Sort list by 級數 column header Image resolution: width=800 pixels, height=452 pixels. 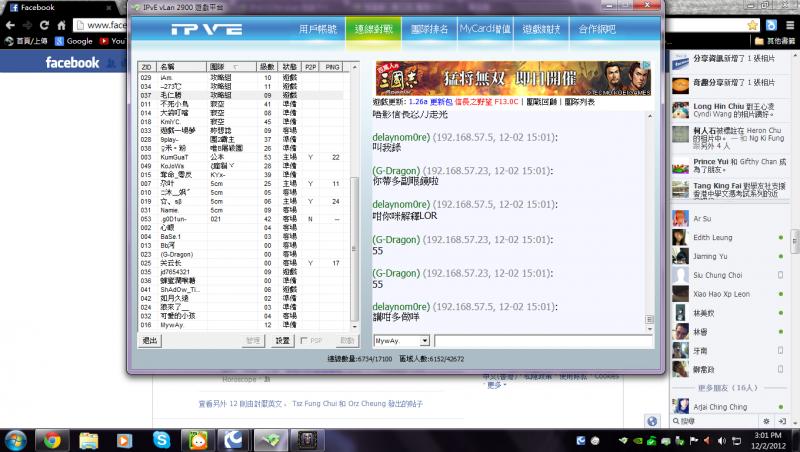click(267, 67)
